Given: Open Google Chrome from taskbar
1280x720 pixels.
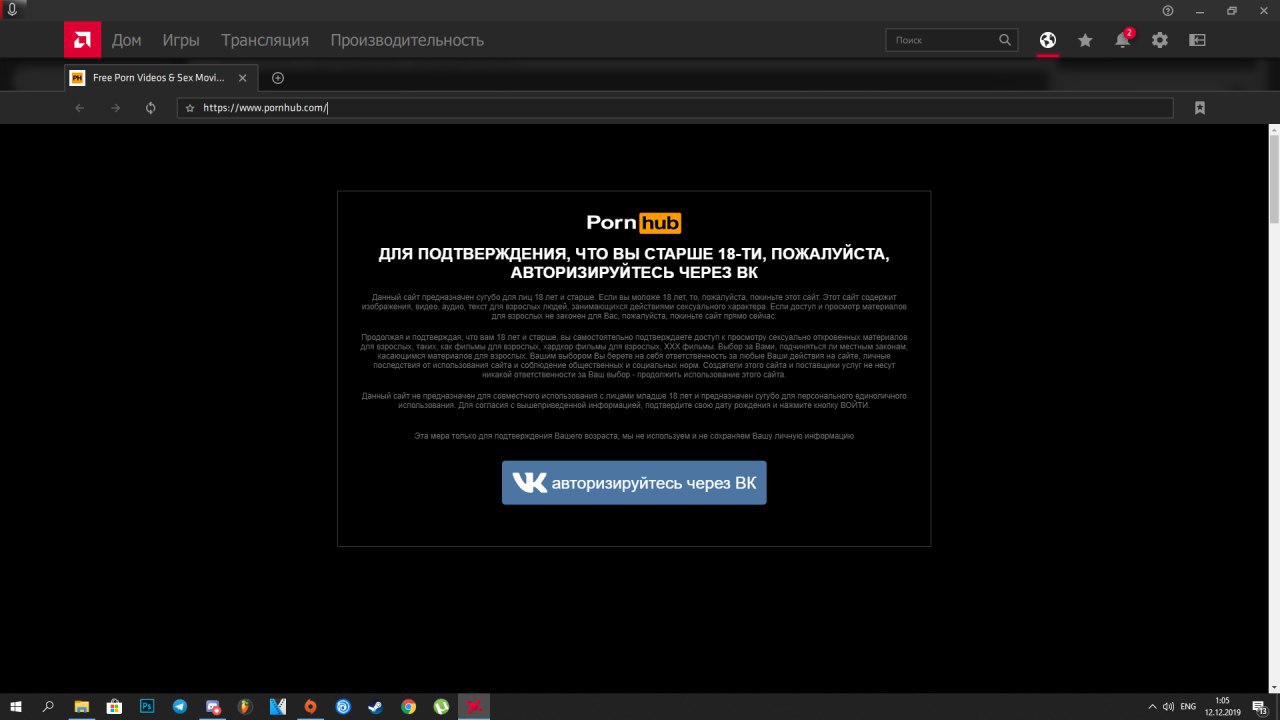Looking at the screenshot, I should pos(408,706).
